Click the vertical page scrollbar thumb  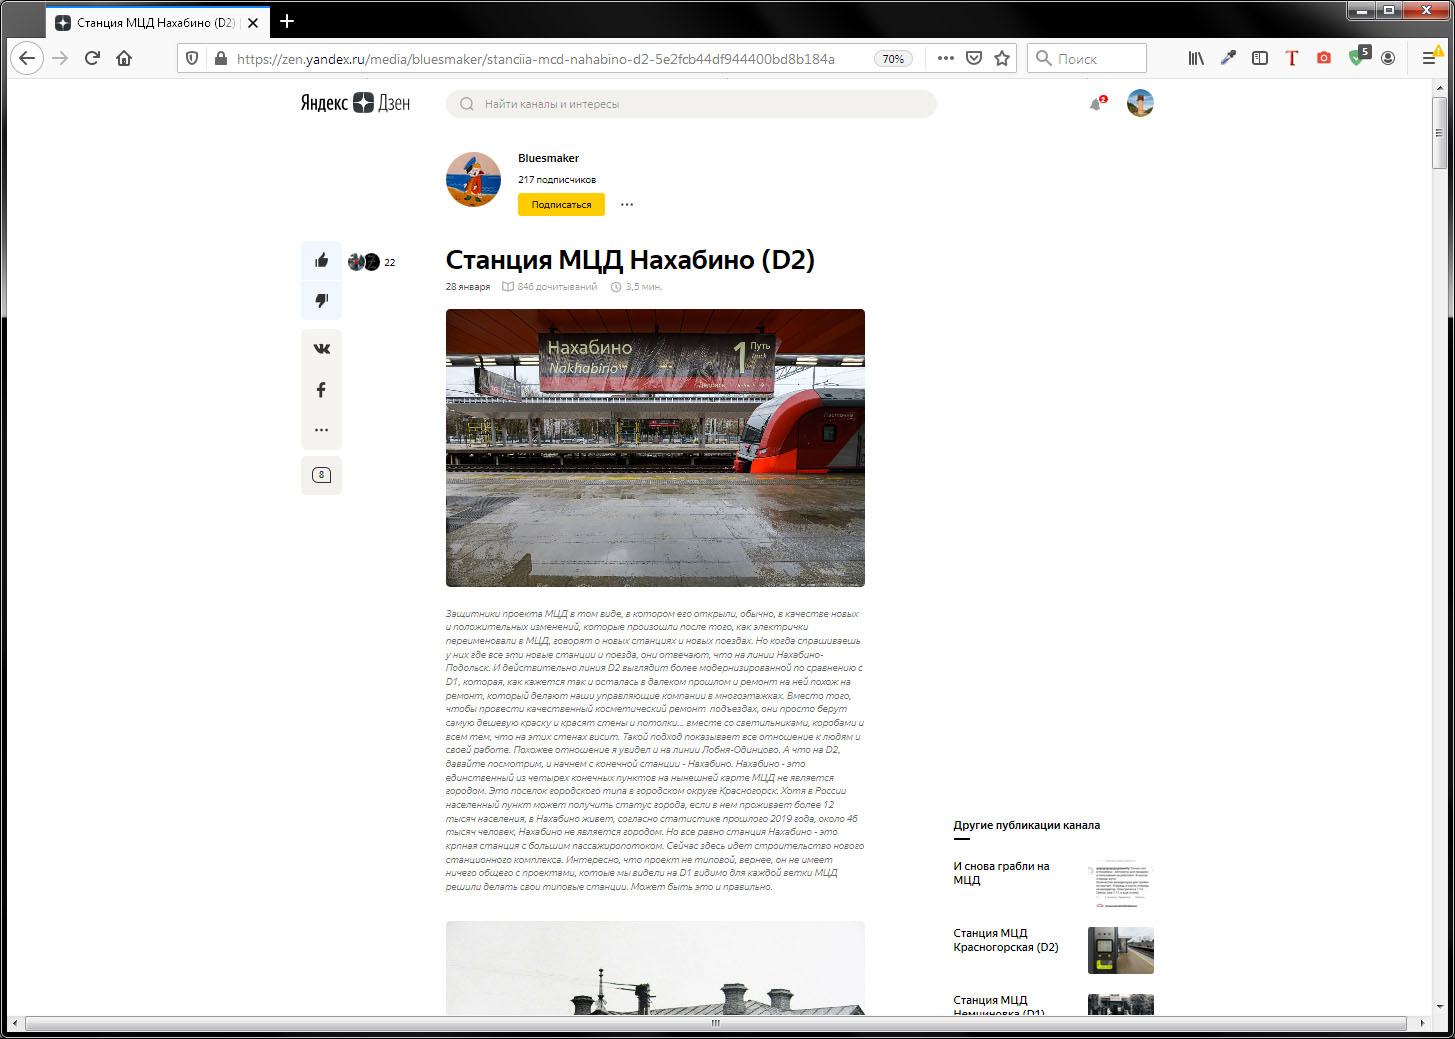pyautogui.click(x=1439, y=131)
